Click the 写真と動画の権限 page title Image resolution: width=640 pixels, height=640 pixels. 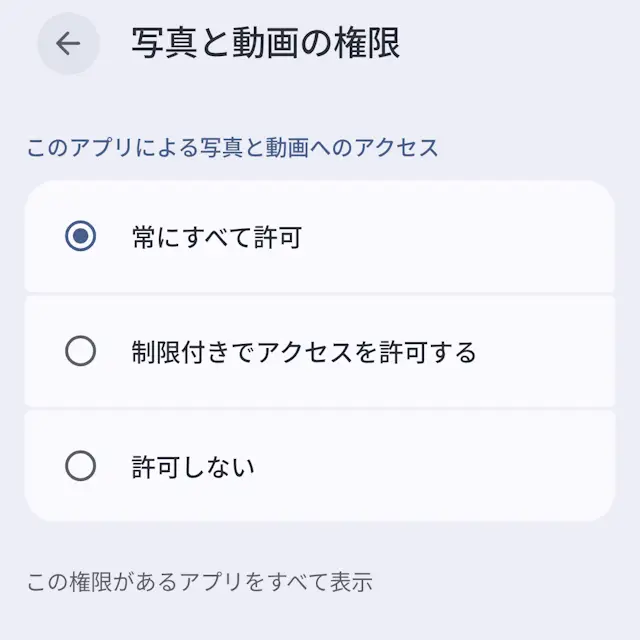tap(265, 43)
